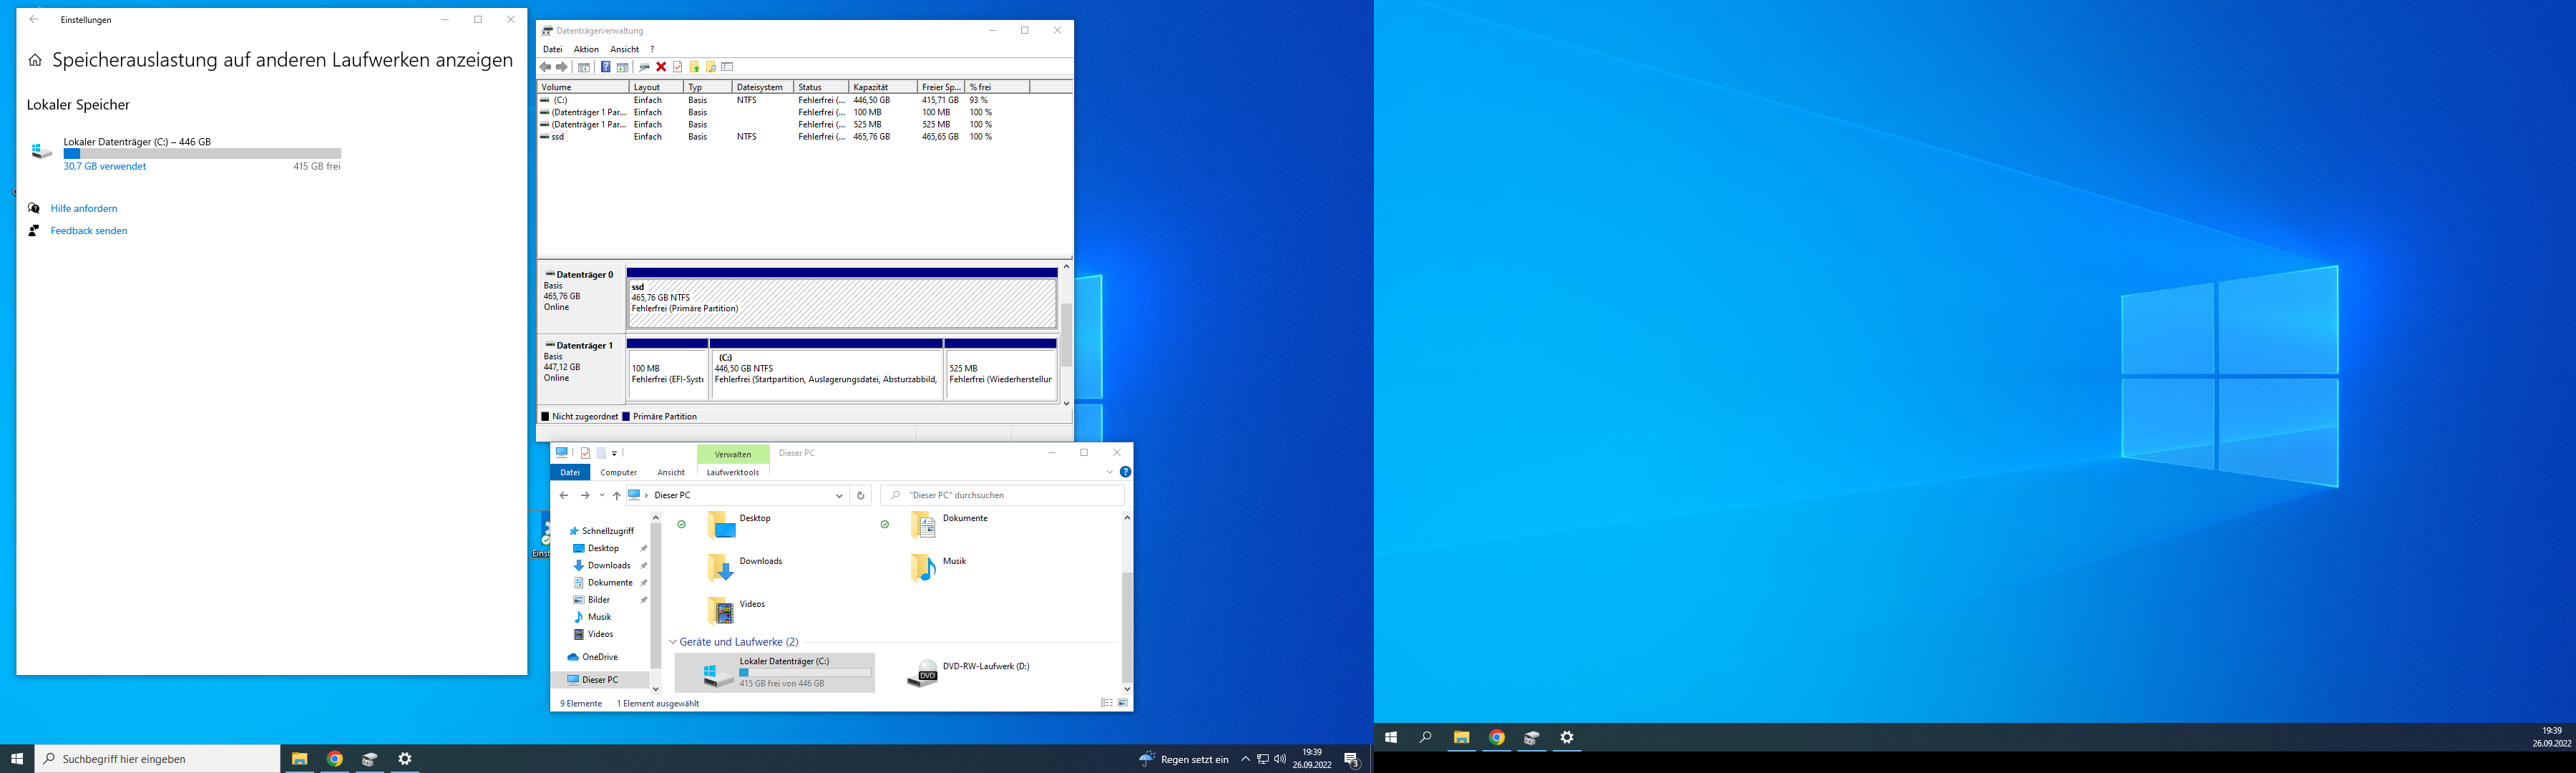The image size is (2576, 773).
Task: Launch Google Chrome from the taskbar
Action: tap(335, 758)
